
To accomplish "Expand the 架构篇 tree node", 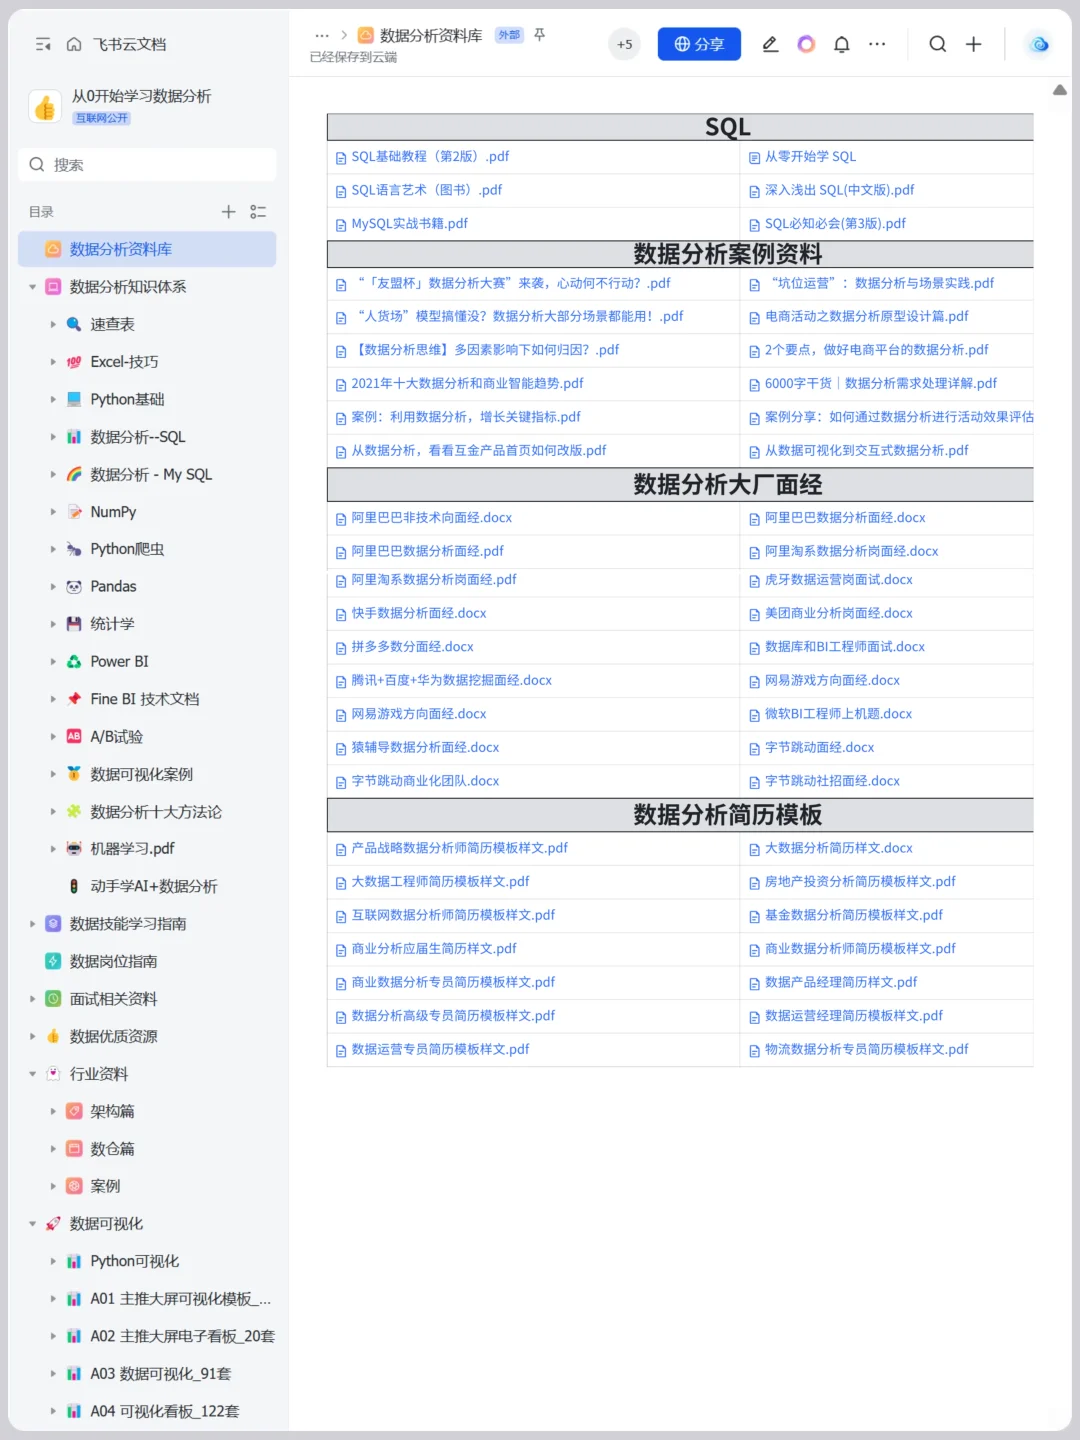I will tap(53, 1112).
